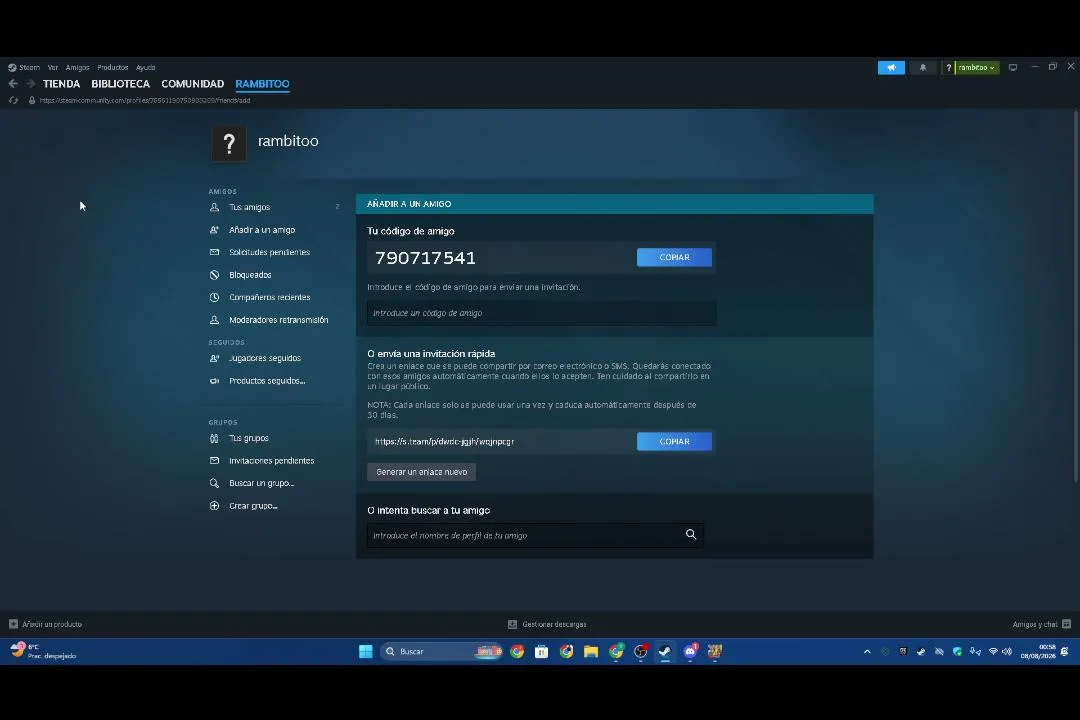Switch to the BIBLIOTECA tab
This screenshot has width=1080, height=720.
click(x=121, y=84)
